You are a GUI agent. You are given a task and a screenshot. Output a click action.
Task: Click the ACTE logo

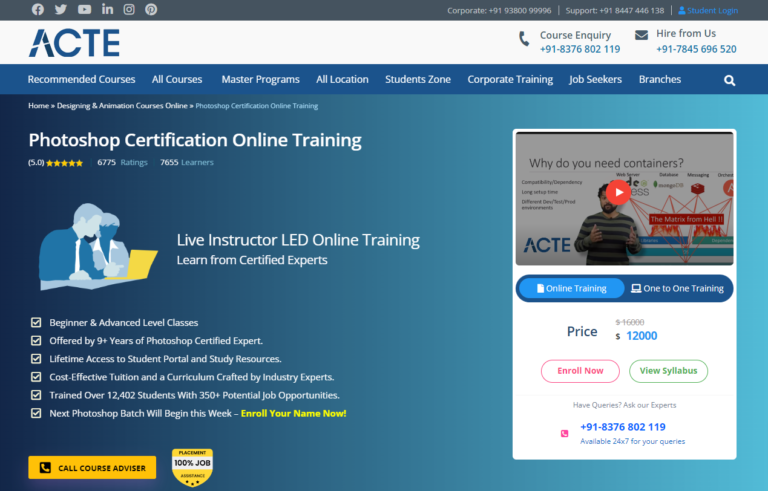[x=74, y=43]
